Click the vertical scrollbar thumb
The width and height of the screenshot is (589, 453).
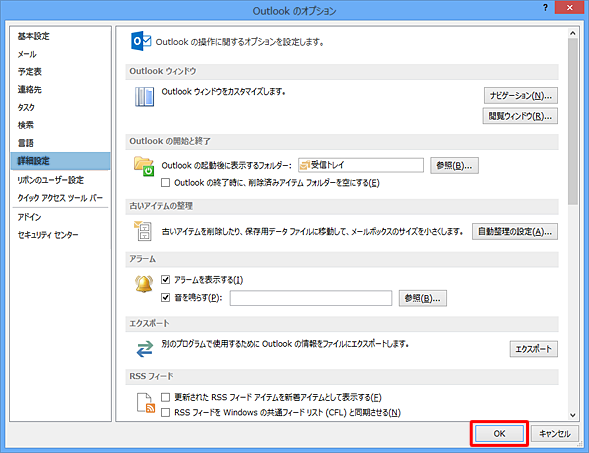point(572,121)
